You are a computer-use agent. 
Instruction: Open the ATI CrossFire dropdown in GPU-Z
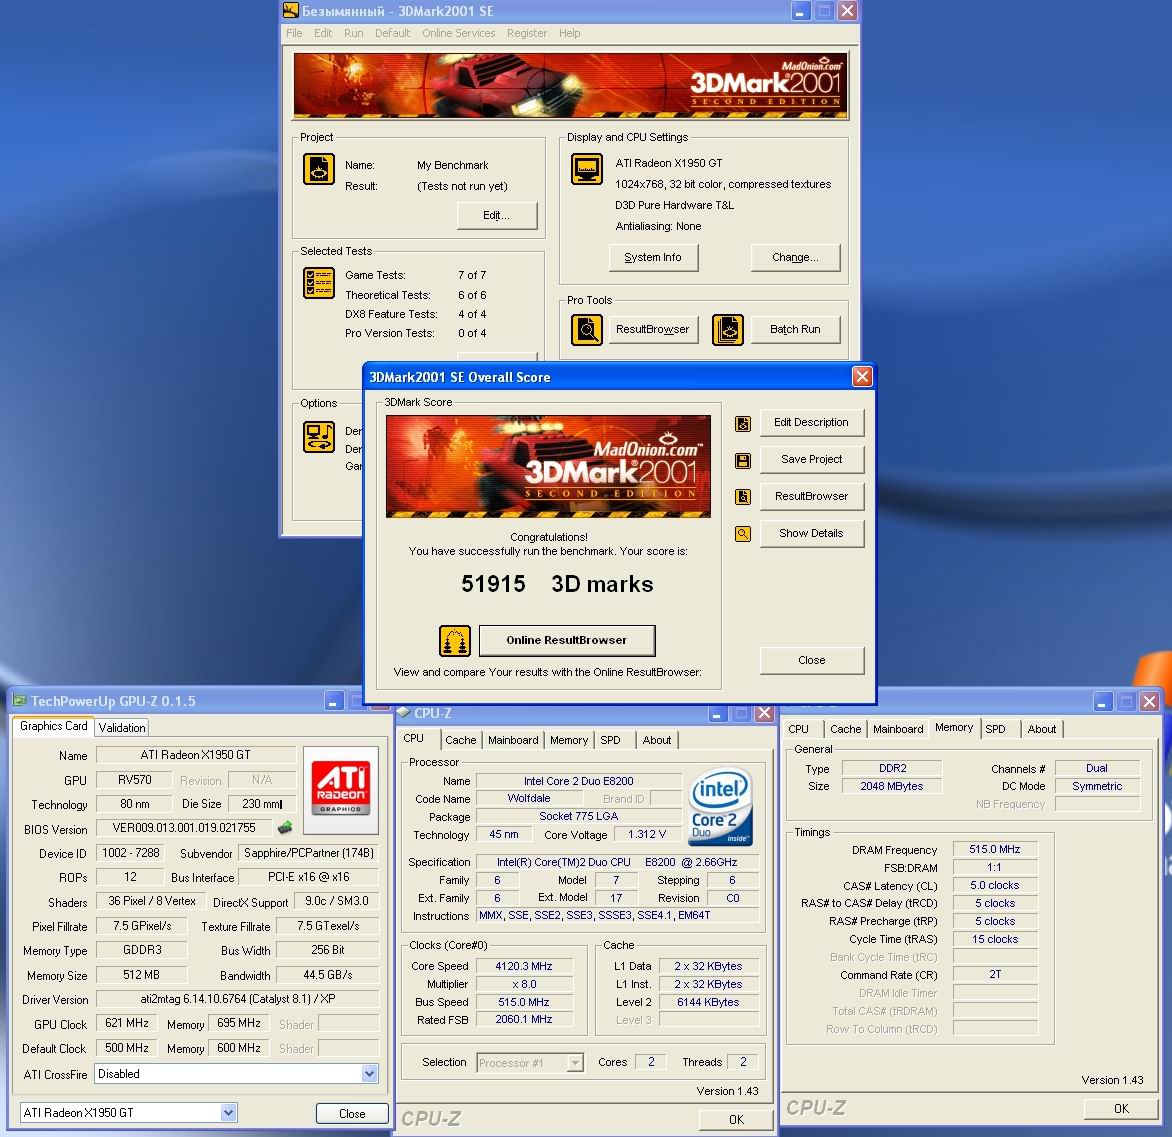coord(369,1073)
